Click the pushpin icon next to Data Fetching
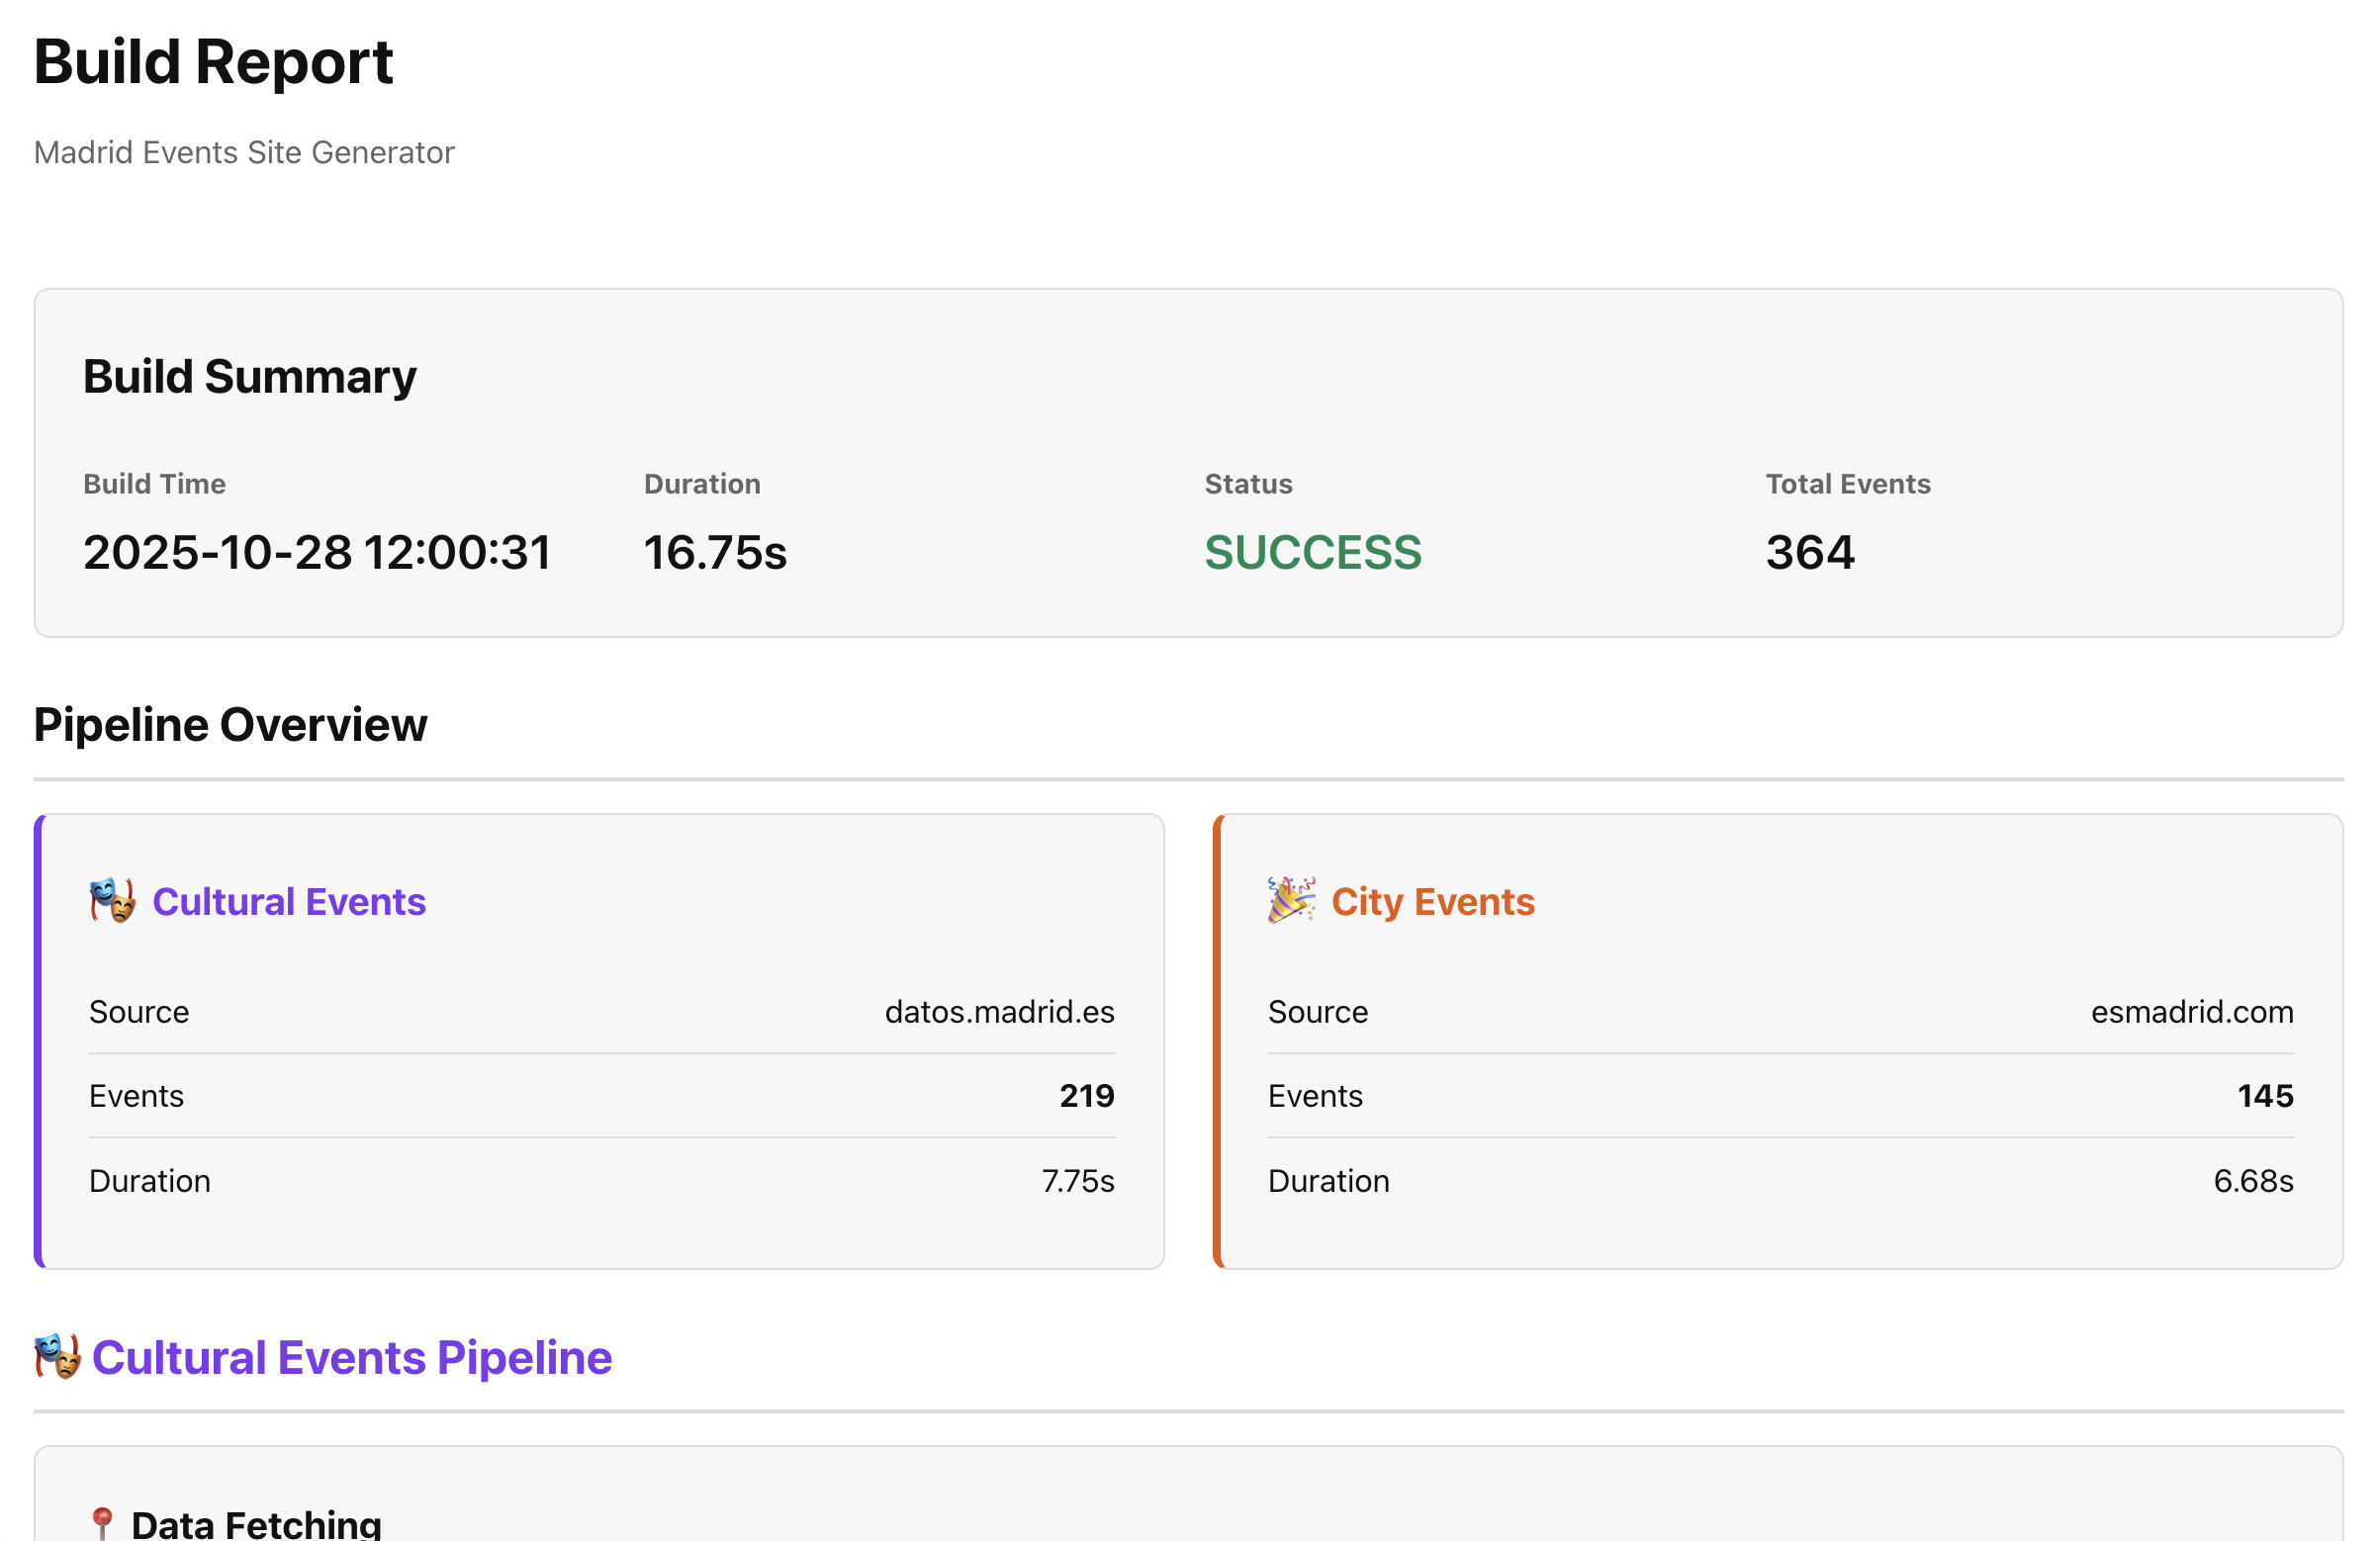The width and height of the screenshot is (2380, 1541). 103,1519
